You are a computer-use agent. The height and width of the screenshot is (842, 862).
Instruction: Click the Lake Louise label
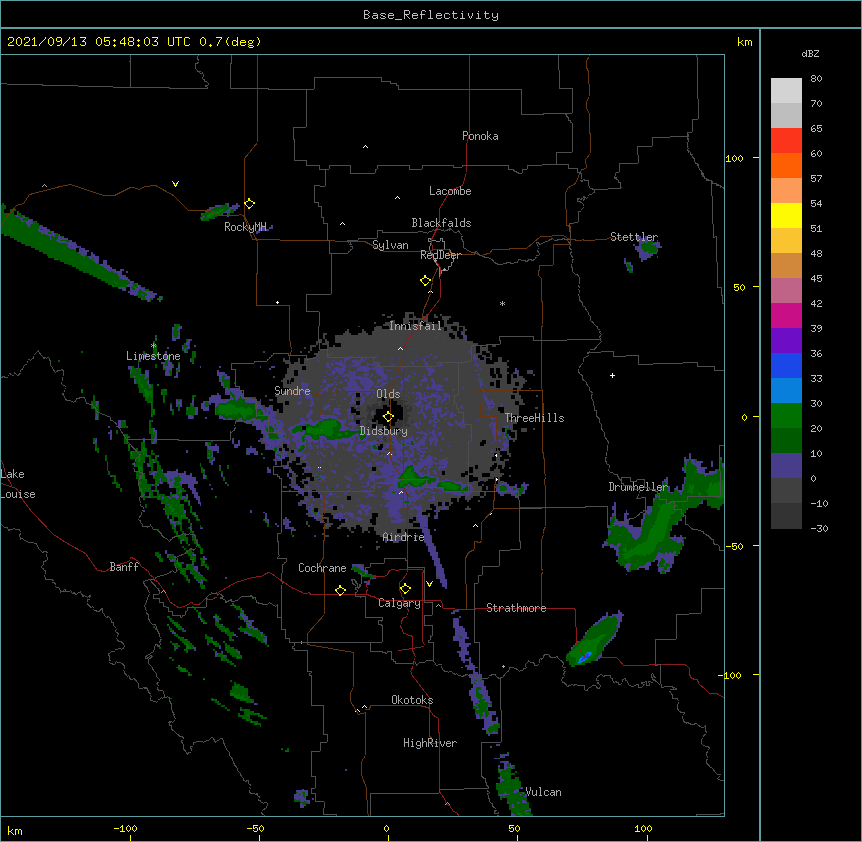(17, 484)
